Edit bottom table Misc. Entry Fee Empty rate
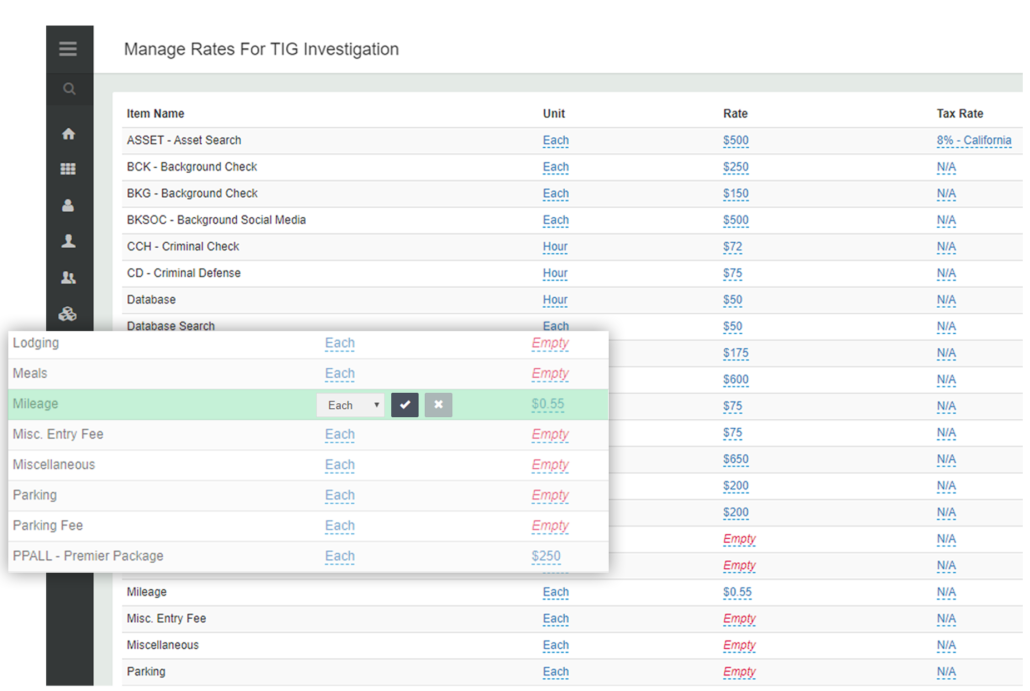Viewport: 1030px width, 691px height. click(x=739, y=619)
